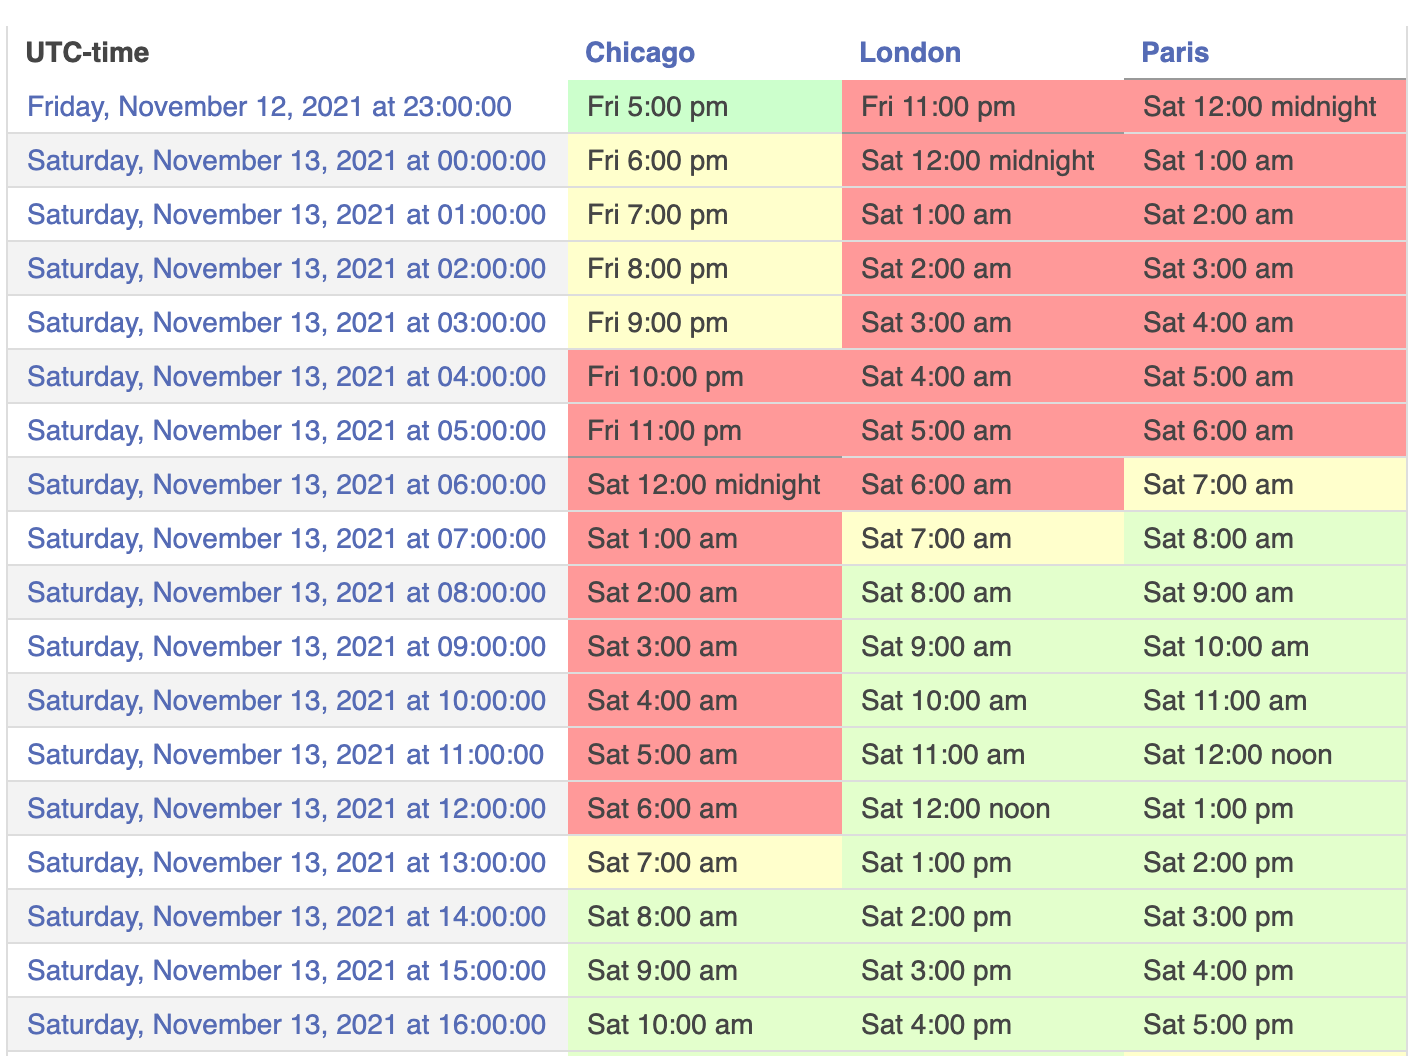Open the Saturday 09:00:00 UTC time link
The image size is (1410, 1056).
point(286,647)
